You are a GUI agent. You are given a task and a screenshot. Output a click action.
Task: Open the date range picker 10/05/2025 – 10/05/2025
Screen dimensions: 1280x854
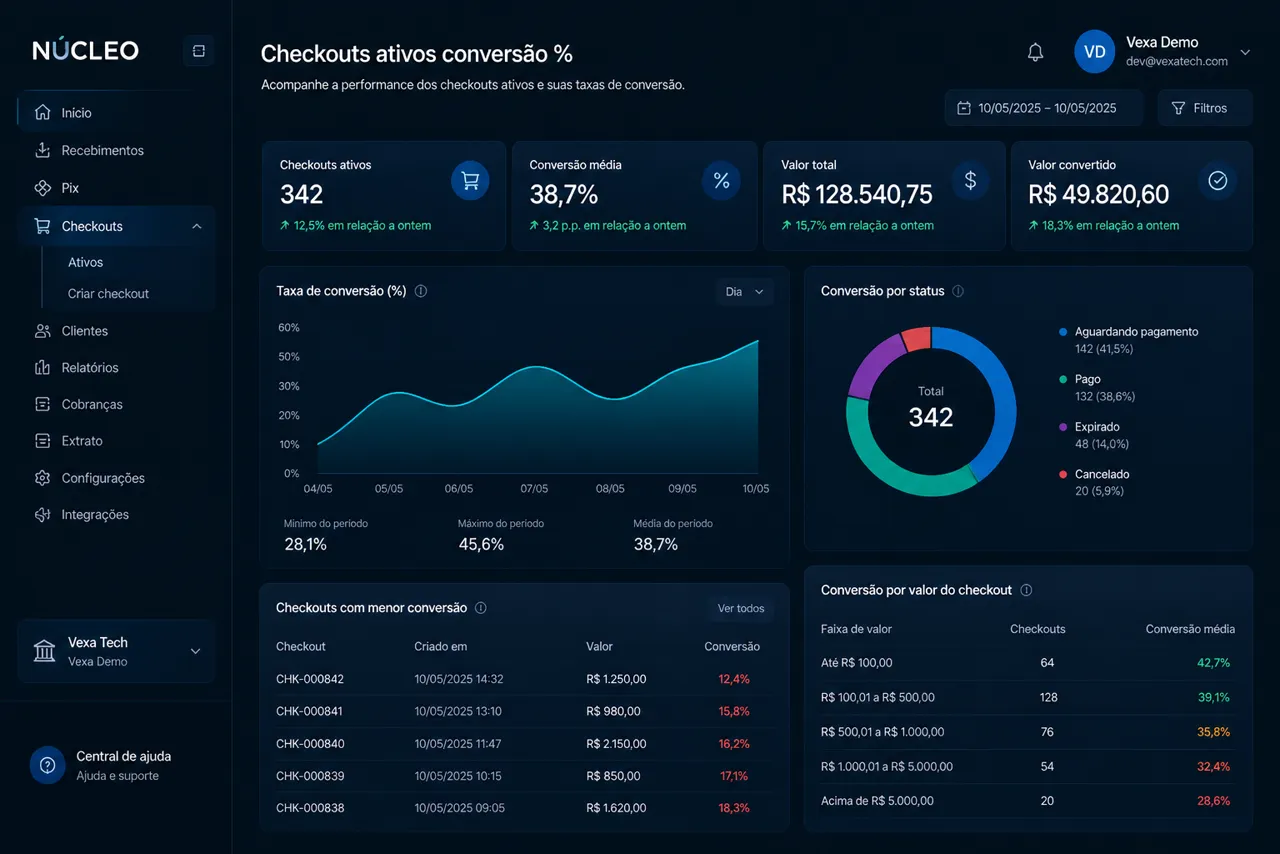1043,108
